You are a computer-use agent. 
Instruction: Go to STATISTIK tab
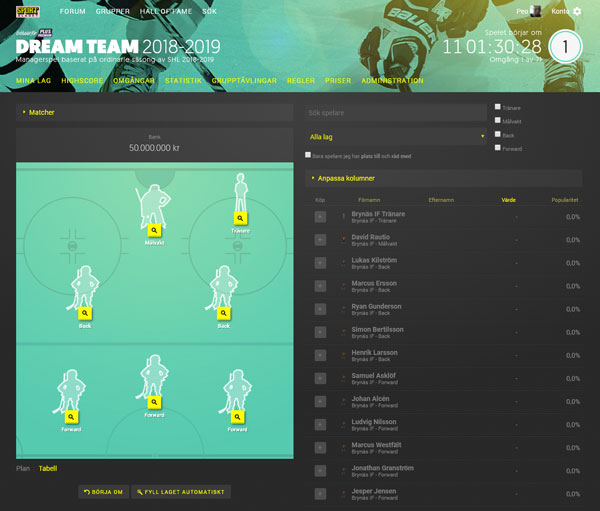point(183,80)
